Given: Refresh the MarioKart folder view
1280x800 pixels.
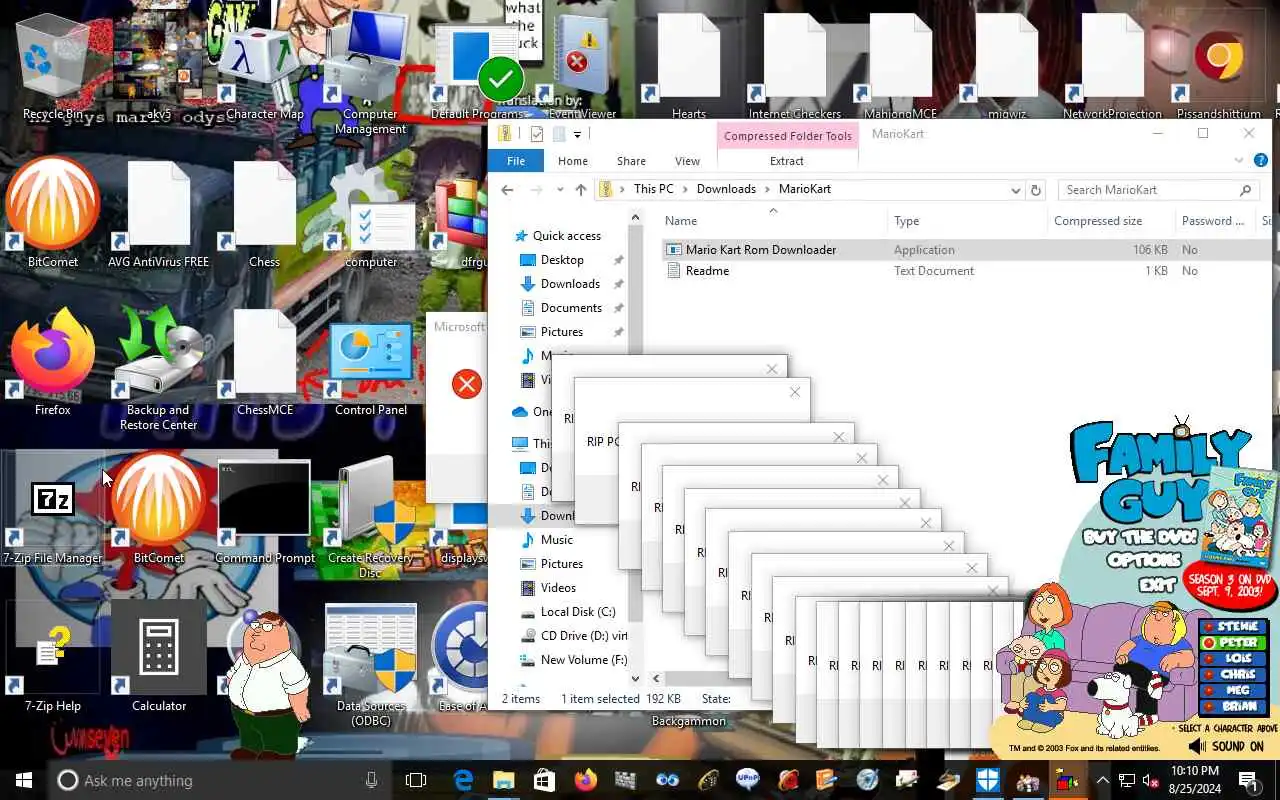Looking at the screenshot, I should click(x=1036, y=190).
